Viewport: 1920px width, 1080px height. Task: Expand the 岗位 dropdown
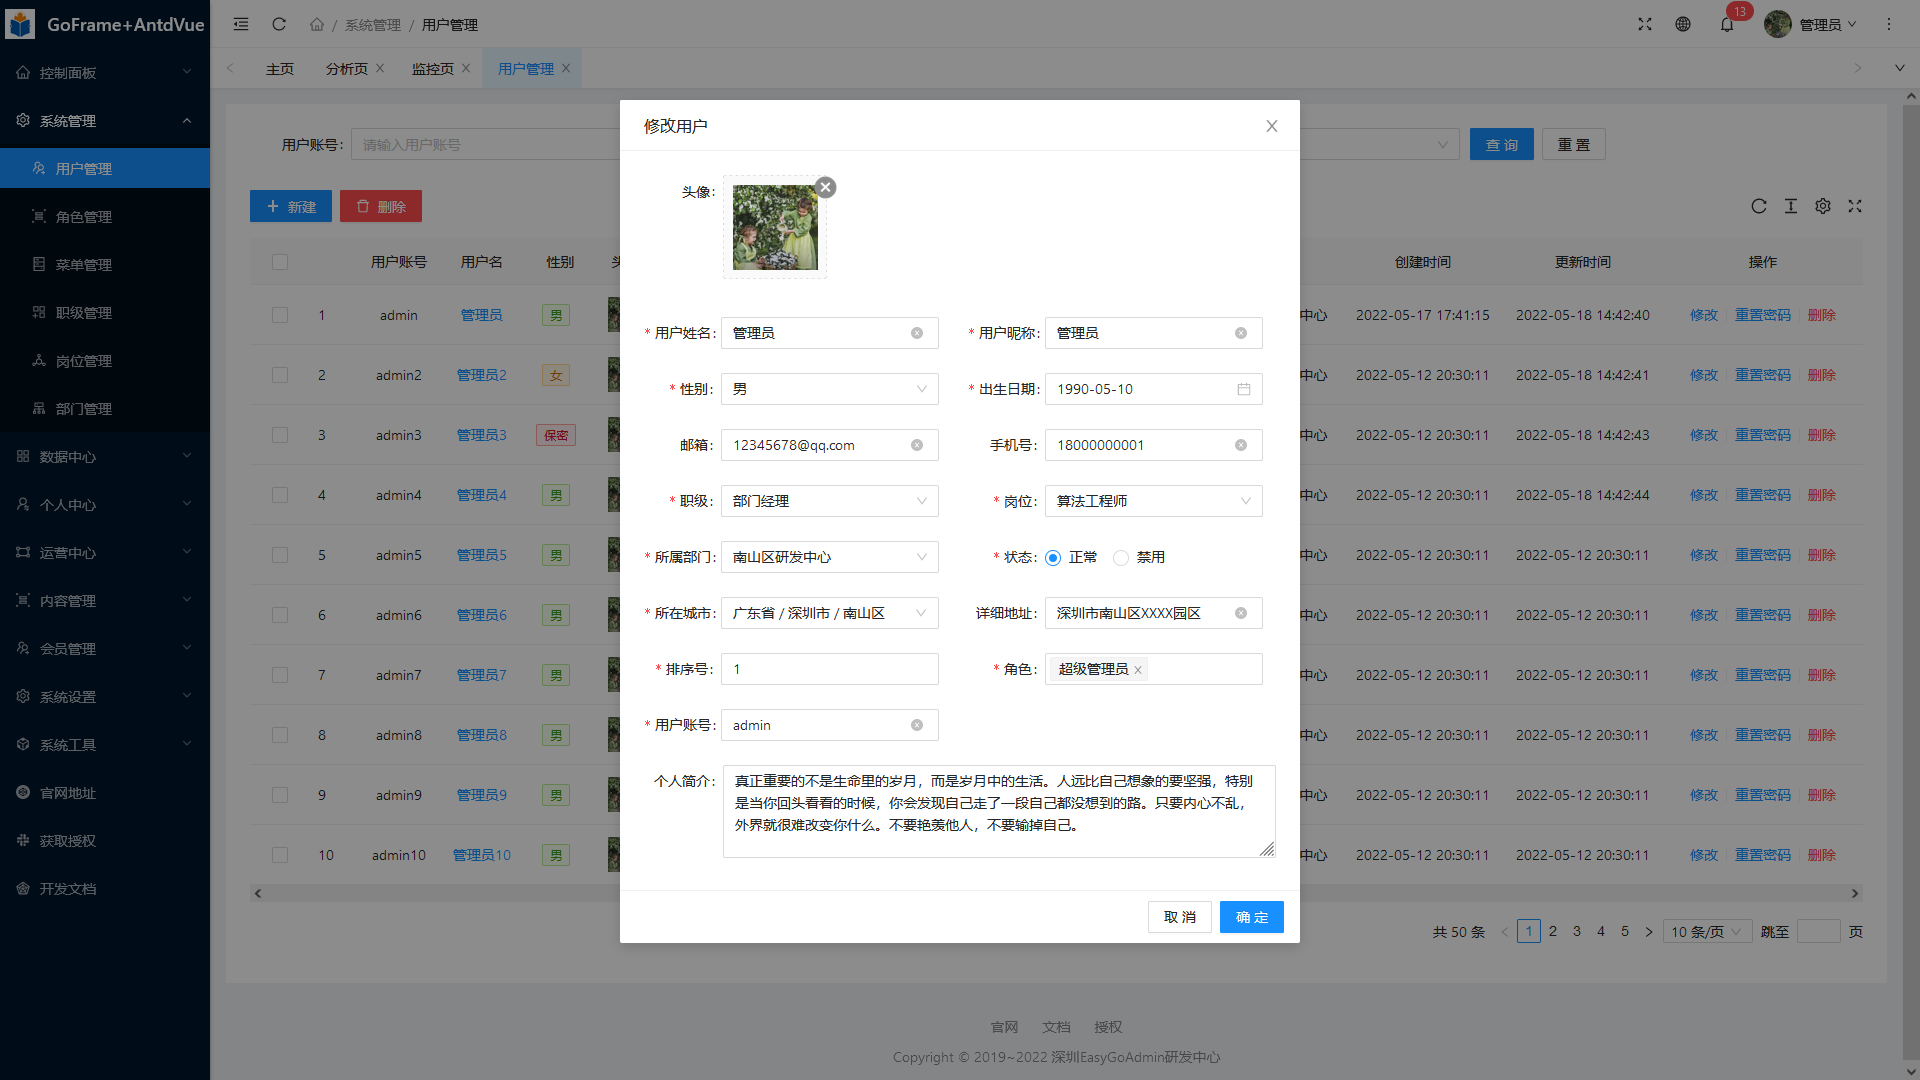1153,501
